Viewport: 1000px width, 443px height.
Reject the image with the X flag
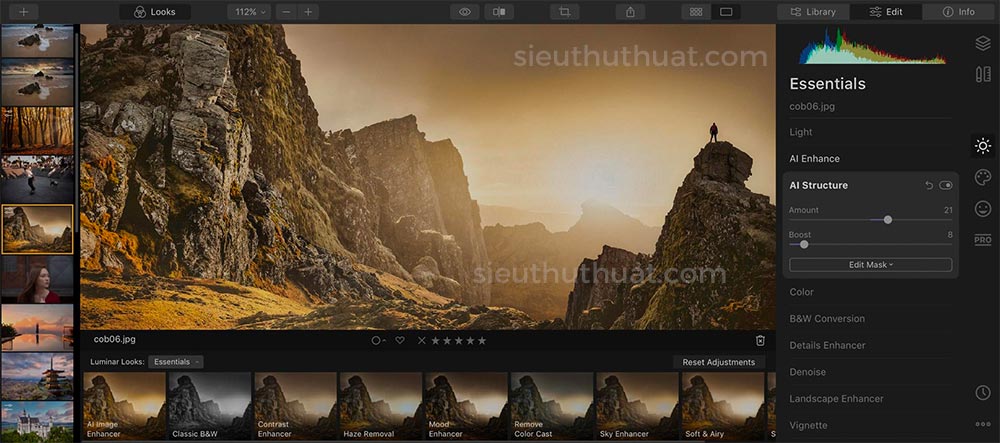pyautogui.click(x=422, y=340)
